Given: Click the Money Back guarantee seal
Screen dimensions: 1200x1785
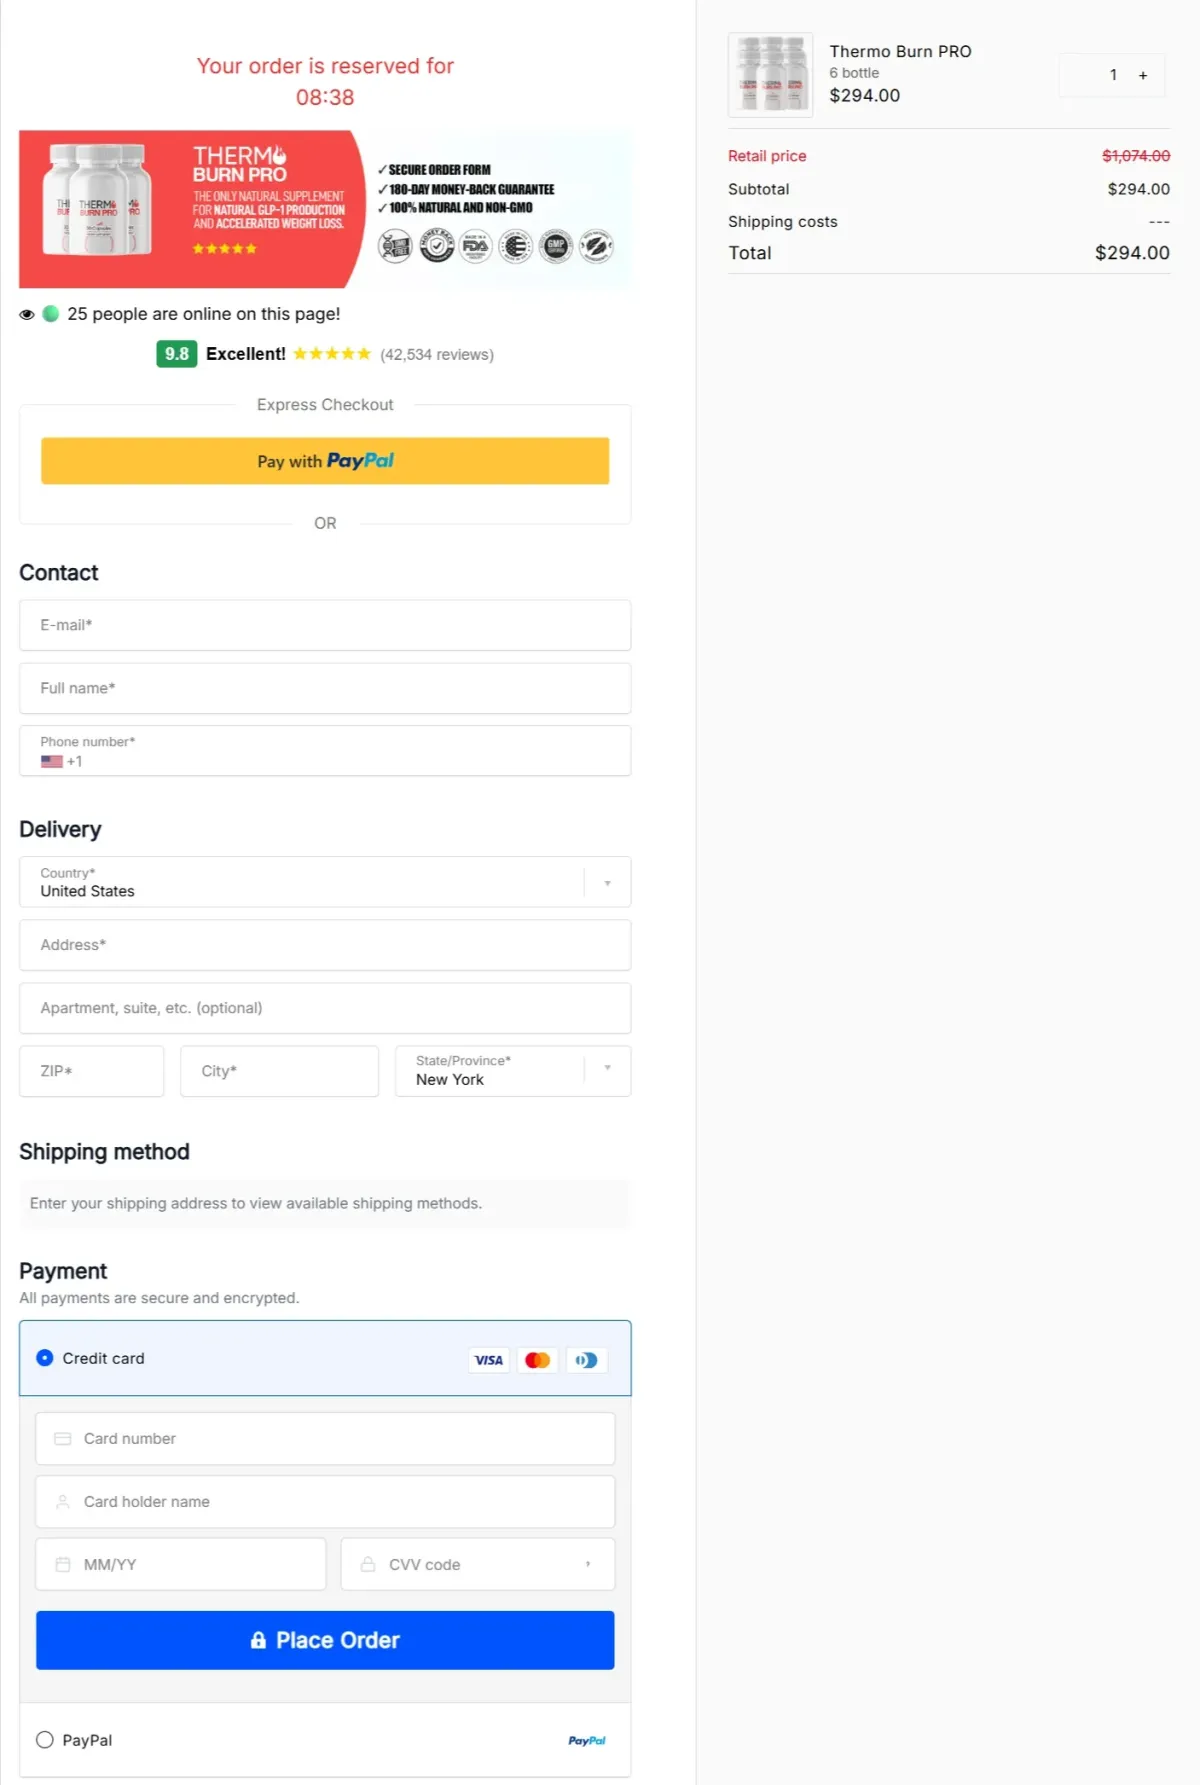Looking at the screenshot, I should pos(436,246).
